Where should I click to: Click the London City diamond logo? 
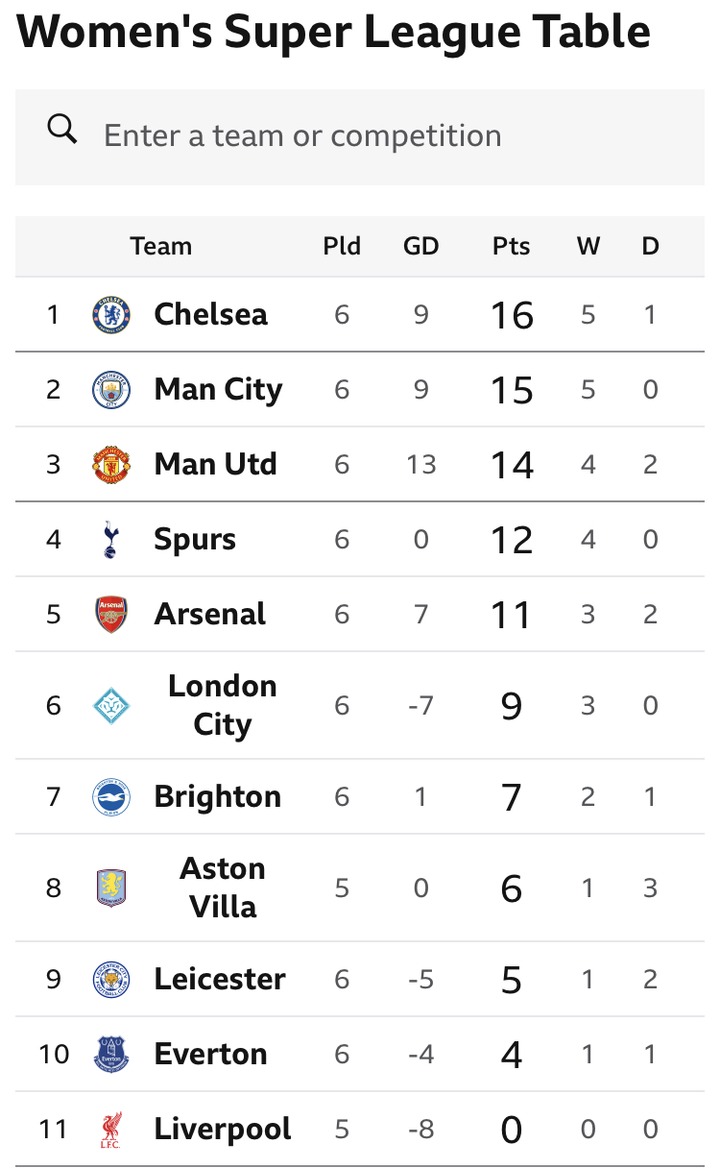[x=111, y=706]
